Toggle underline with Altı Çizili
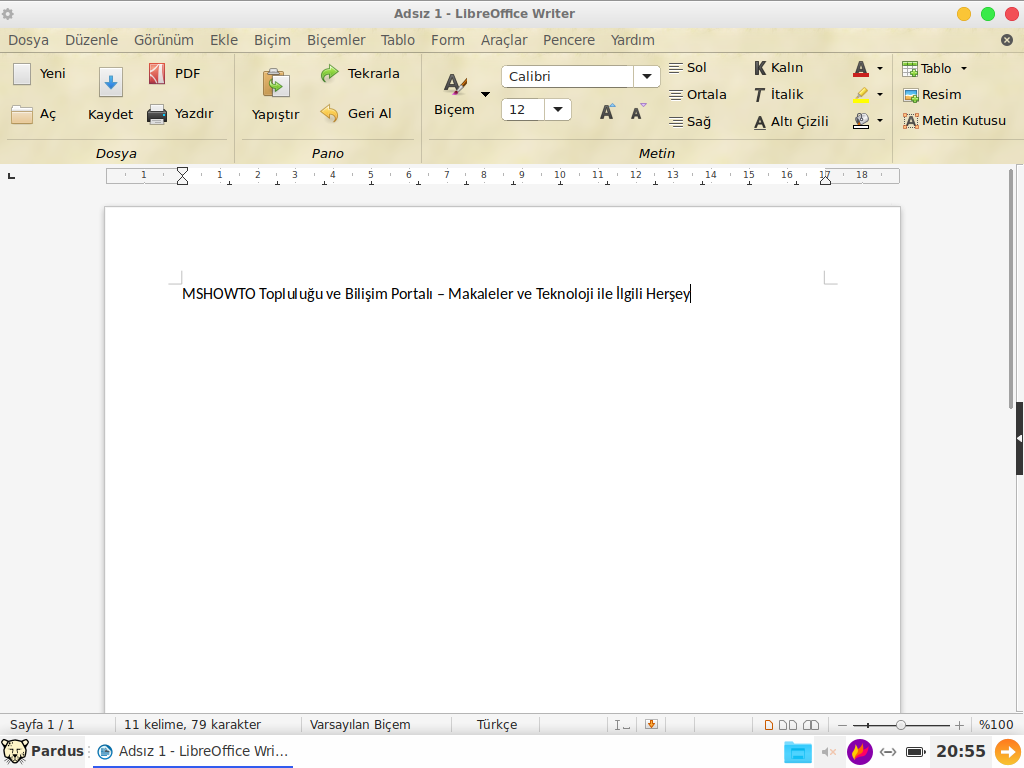This screenshot has height=768, width=1024. (791, 121)
